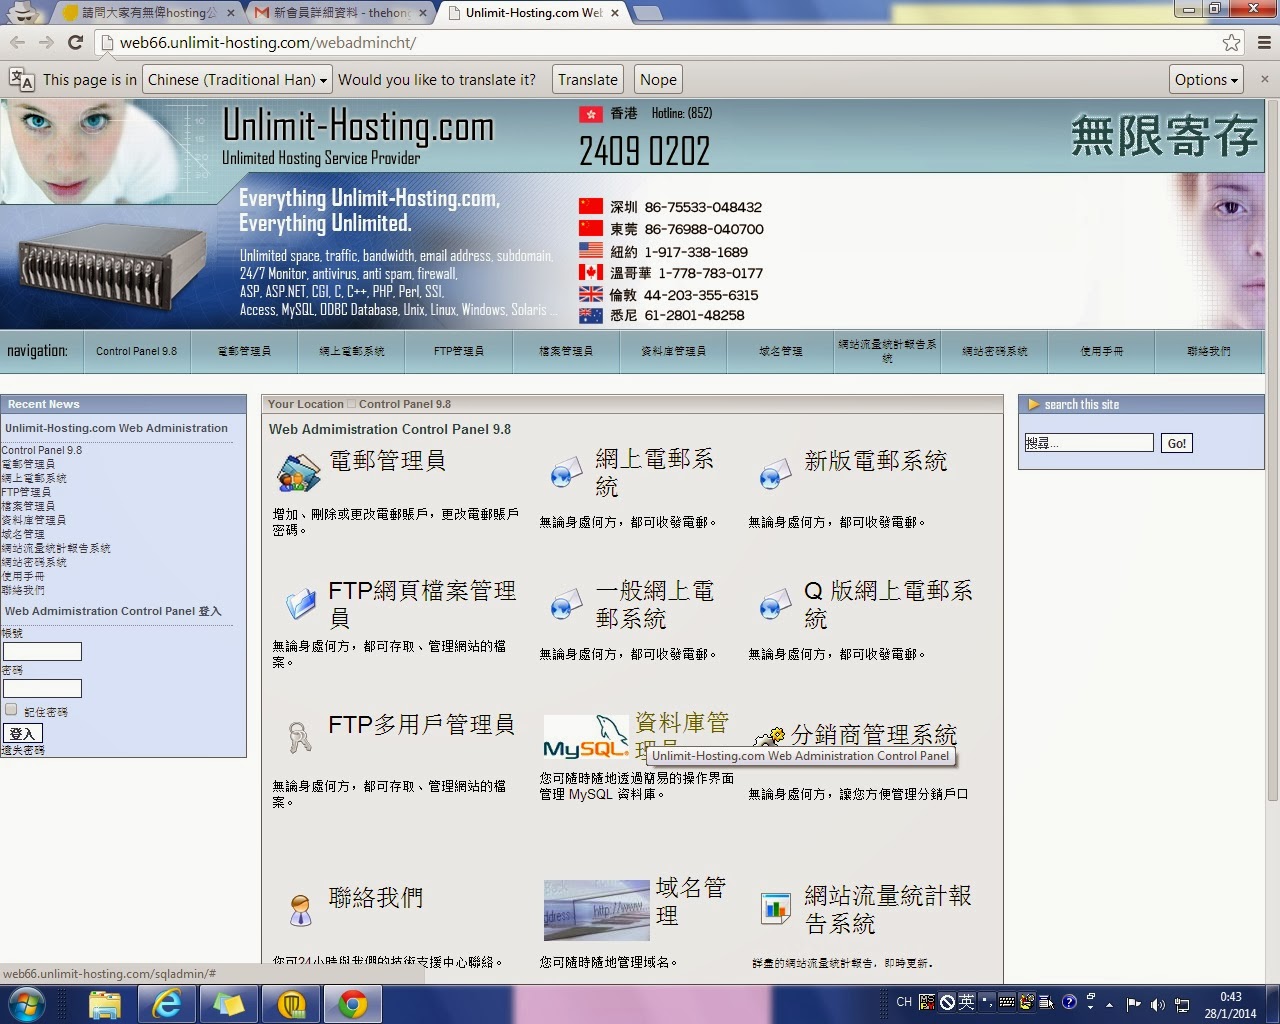Click the 電郵管理員 heading link

388,460
